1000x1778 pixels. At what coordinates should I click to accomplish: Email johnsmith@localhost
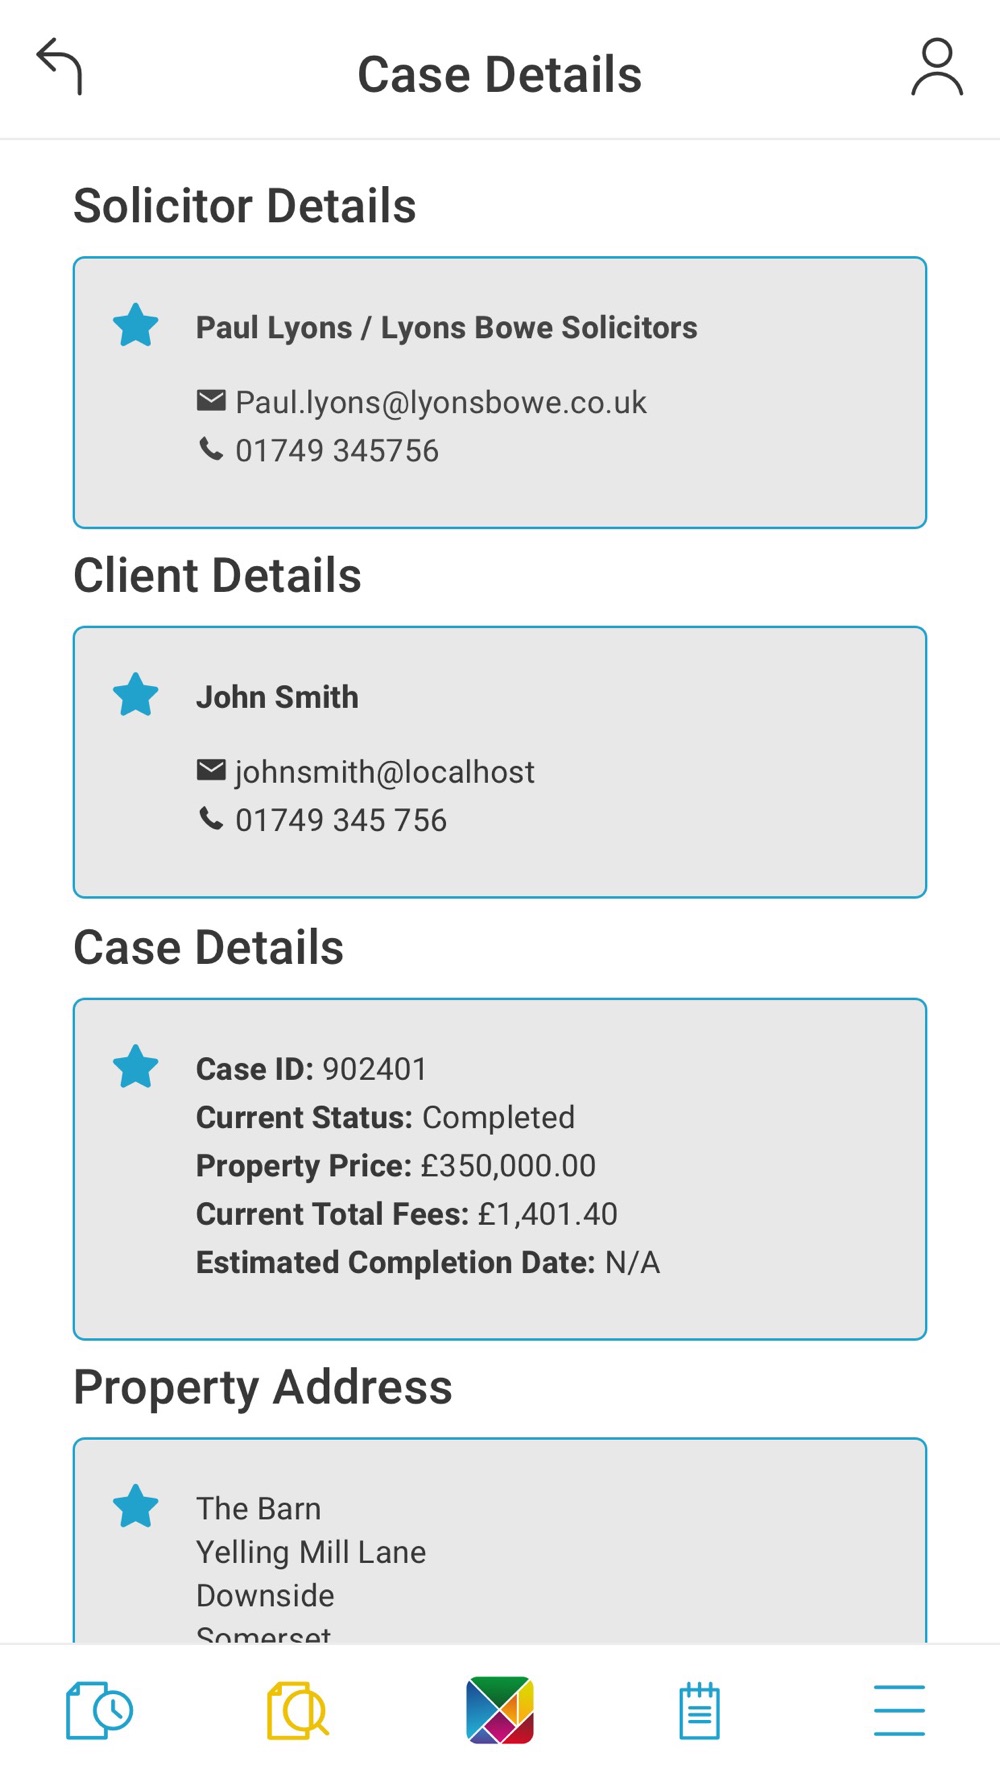[385, 772]
